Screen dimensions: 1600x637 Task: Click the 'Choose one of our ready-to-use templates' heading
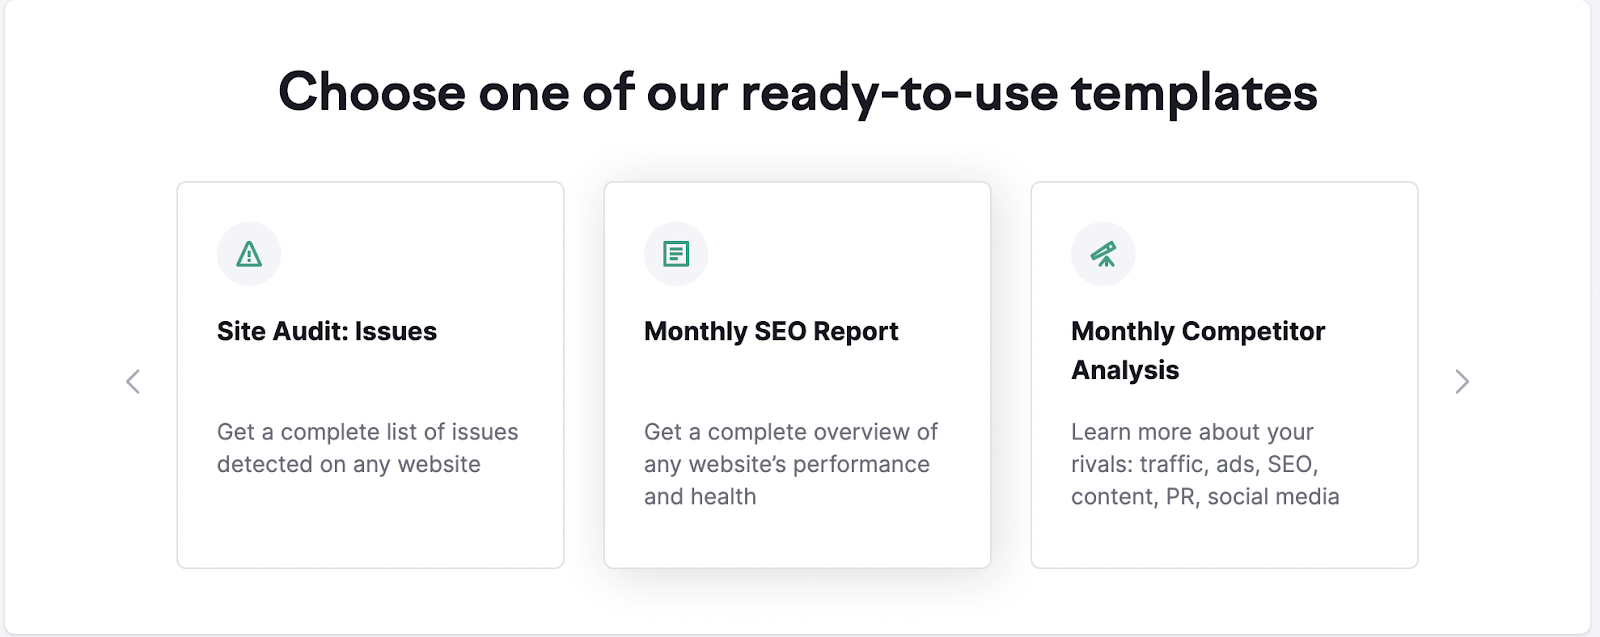[799, 93]
